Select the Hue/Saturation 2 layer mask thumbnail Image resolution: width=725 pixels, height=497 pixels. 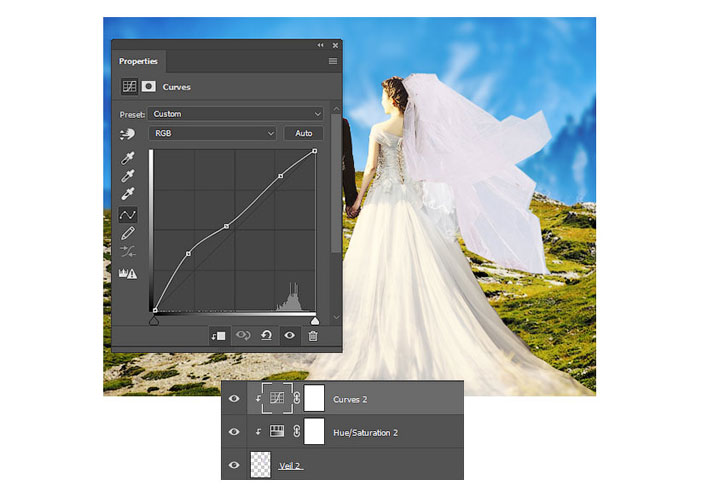click(x=314, y=431)
